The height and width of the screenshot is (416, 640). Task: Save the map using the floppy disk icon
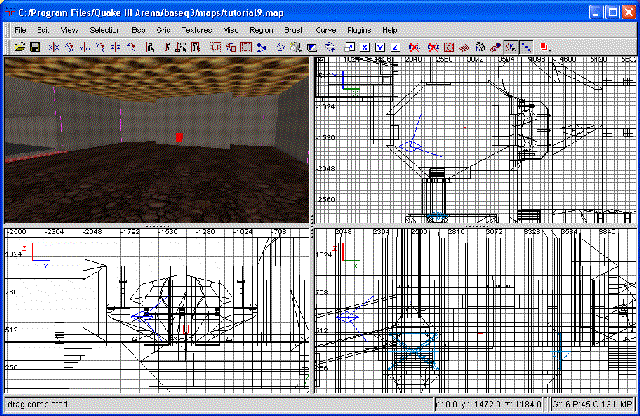[x=35, y=47]
